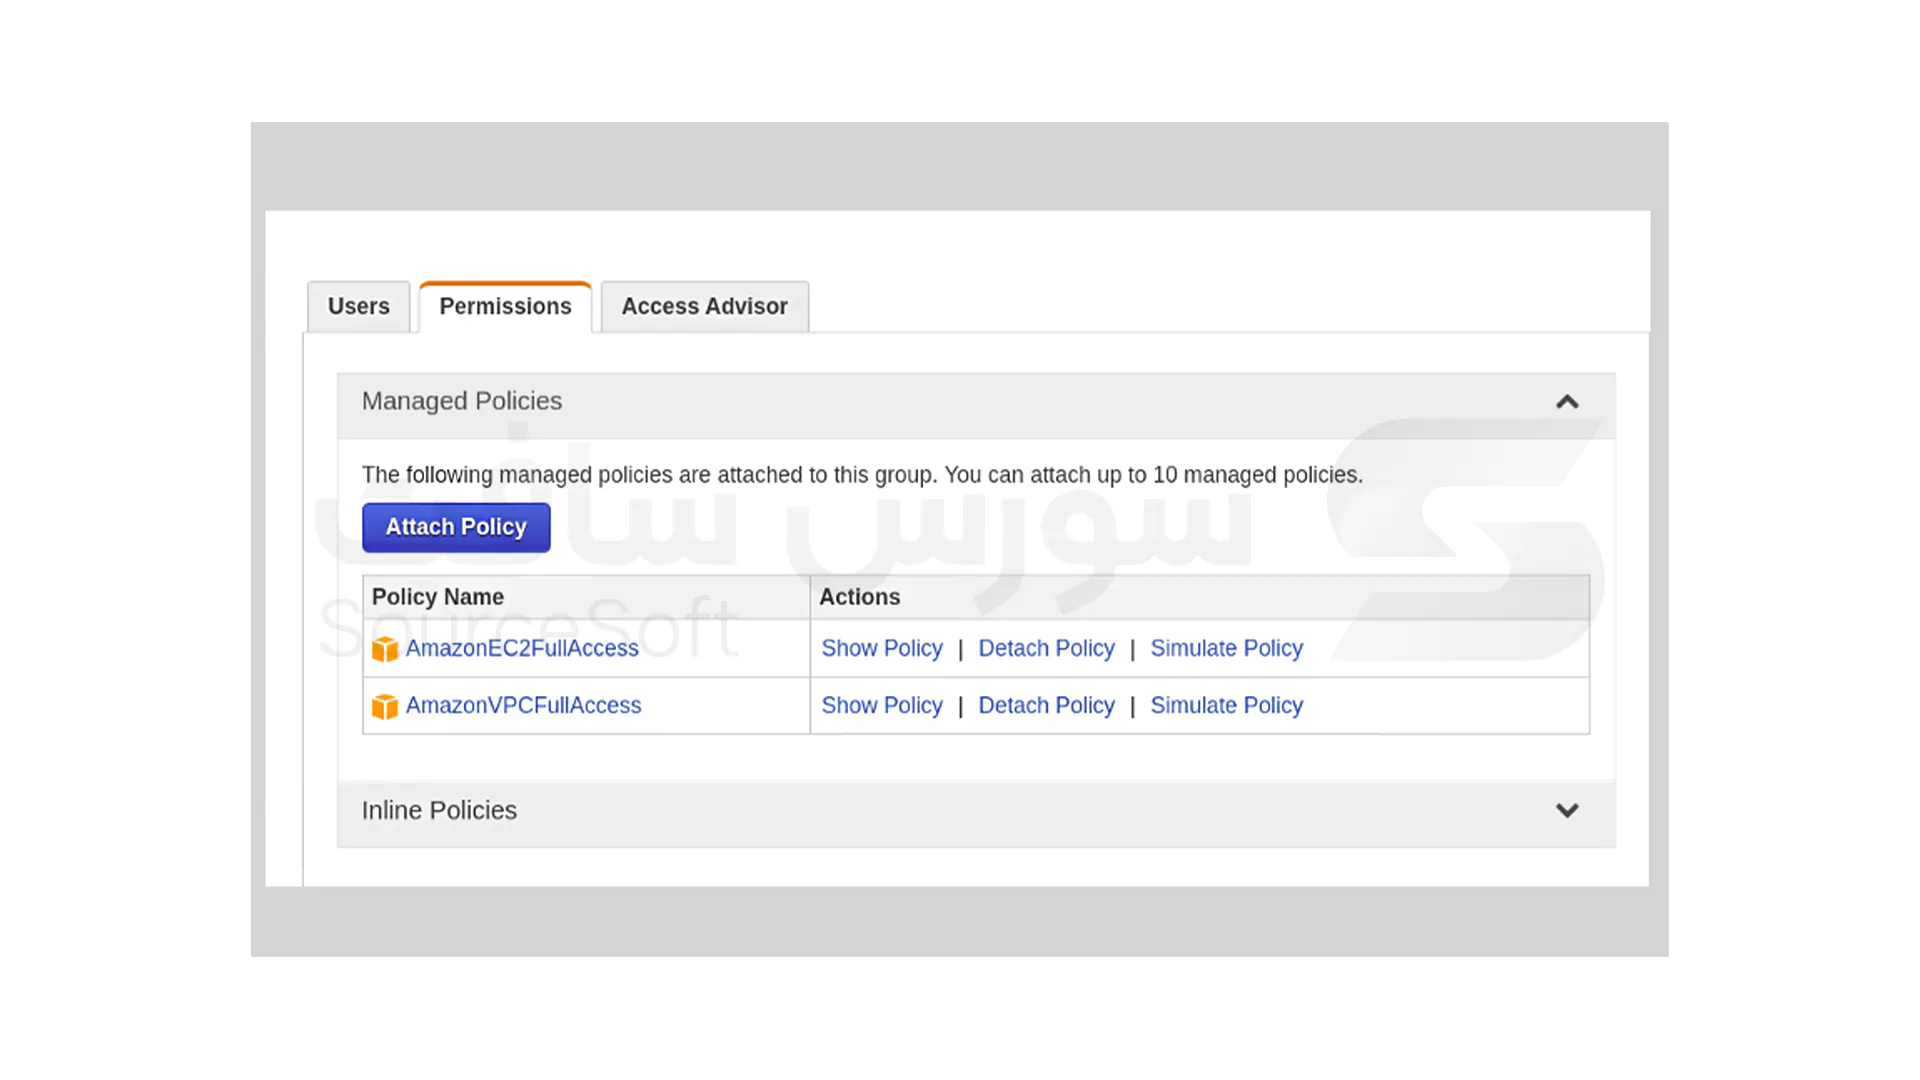This screenshot has width=1920, height=1080.
Task: Show Policy for AmazonEC2FullAccess
Action: [881, 649]
